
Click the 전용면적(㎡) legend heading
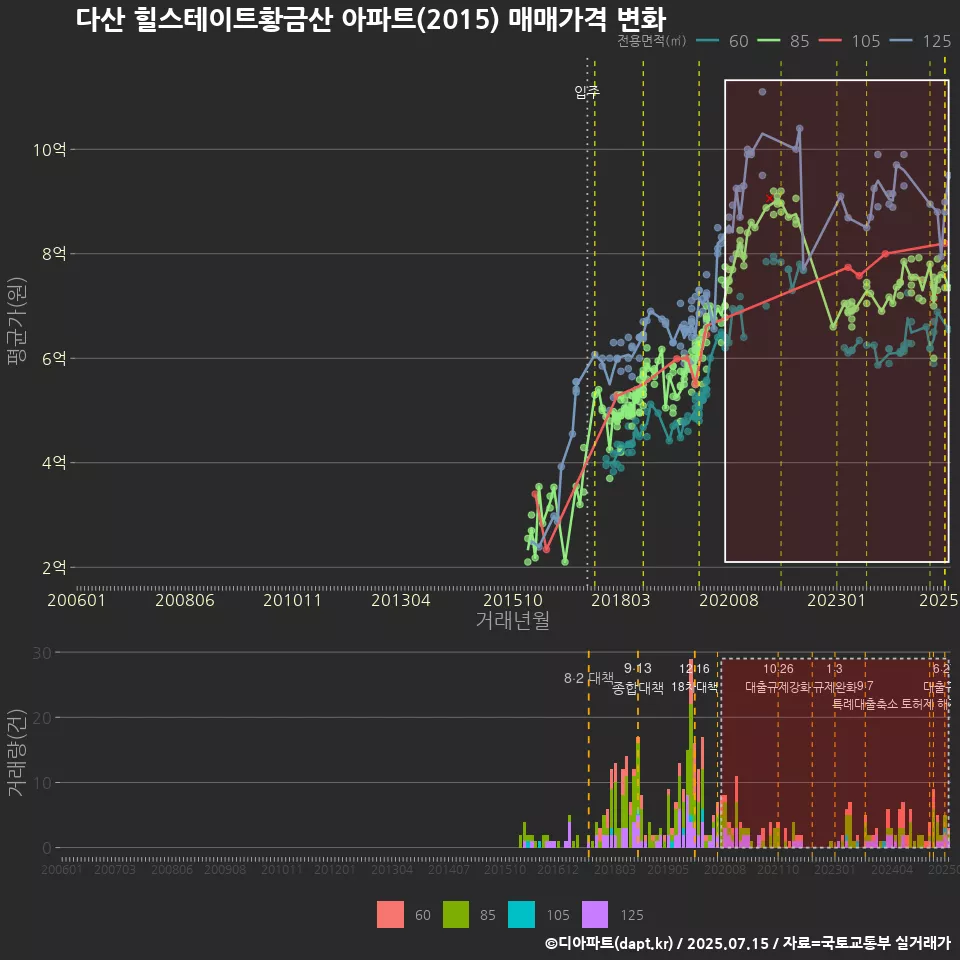(651, 41)
